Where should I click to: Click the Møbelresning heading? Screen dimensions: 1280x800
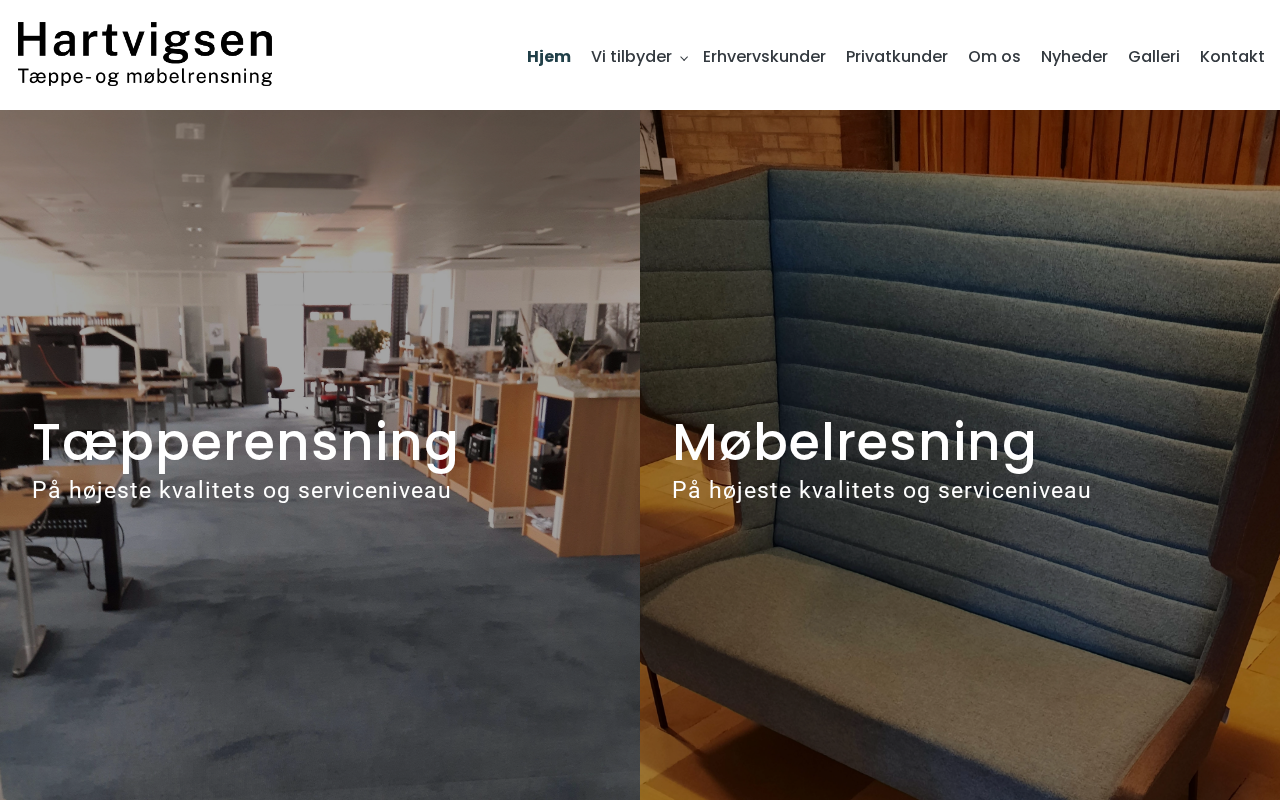855,443
